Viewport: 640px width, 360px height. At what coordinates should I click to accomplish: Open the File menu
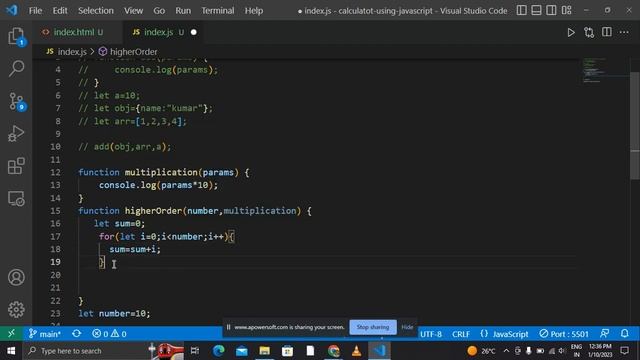(x=35, y=11)
